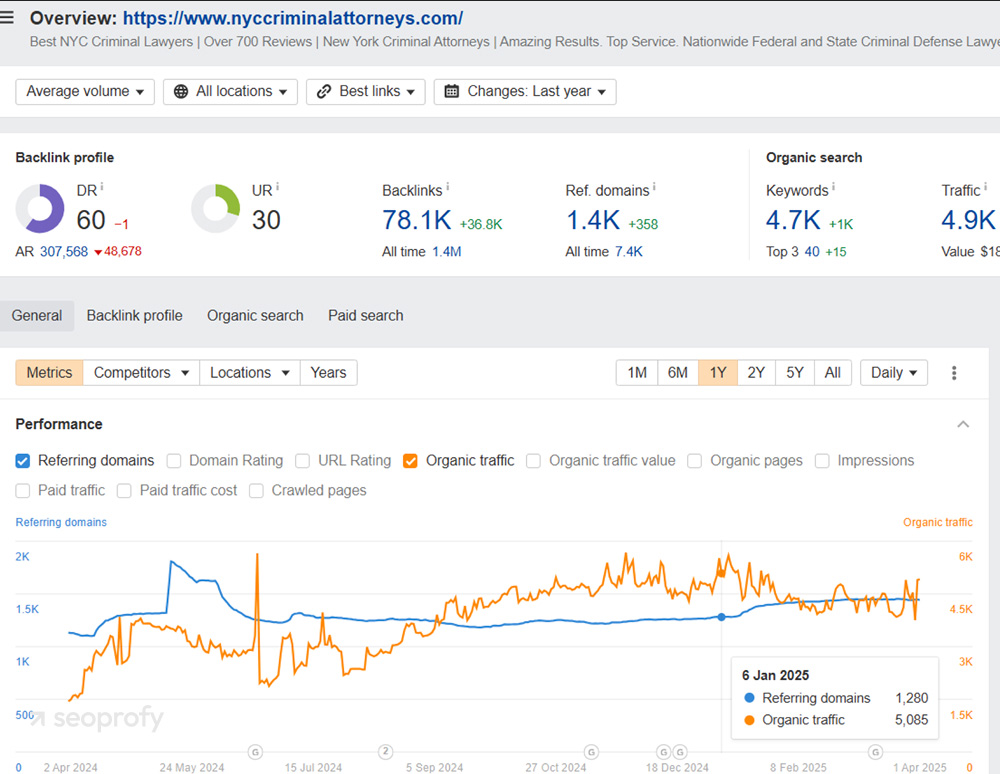Open the hamburger menu icon
This screenshot has height=774, width=1000.
7,17
